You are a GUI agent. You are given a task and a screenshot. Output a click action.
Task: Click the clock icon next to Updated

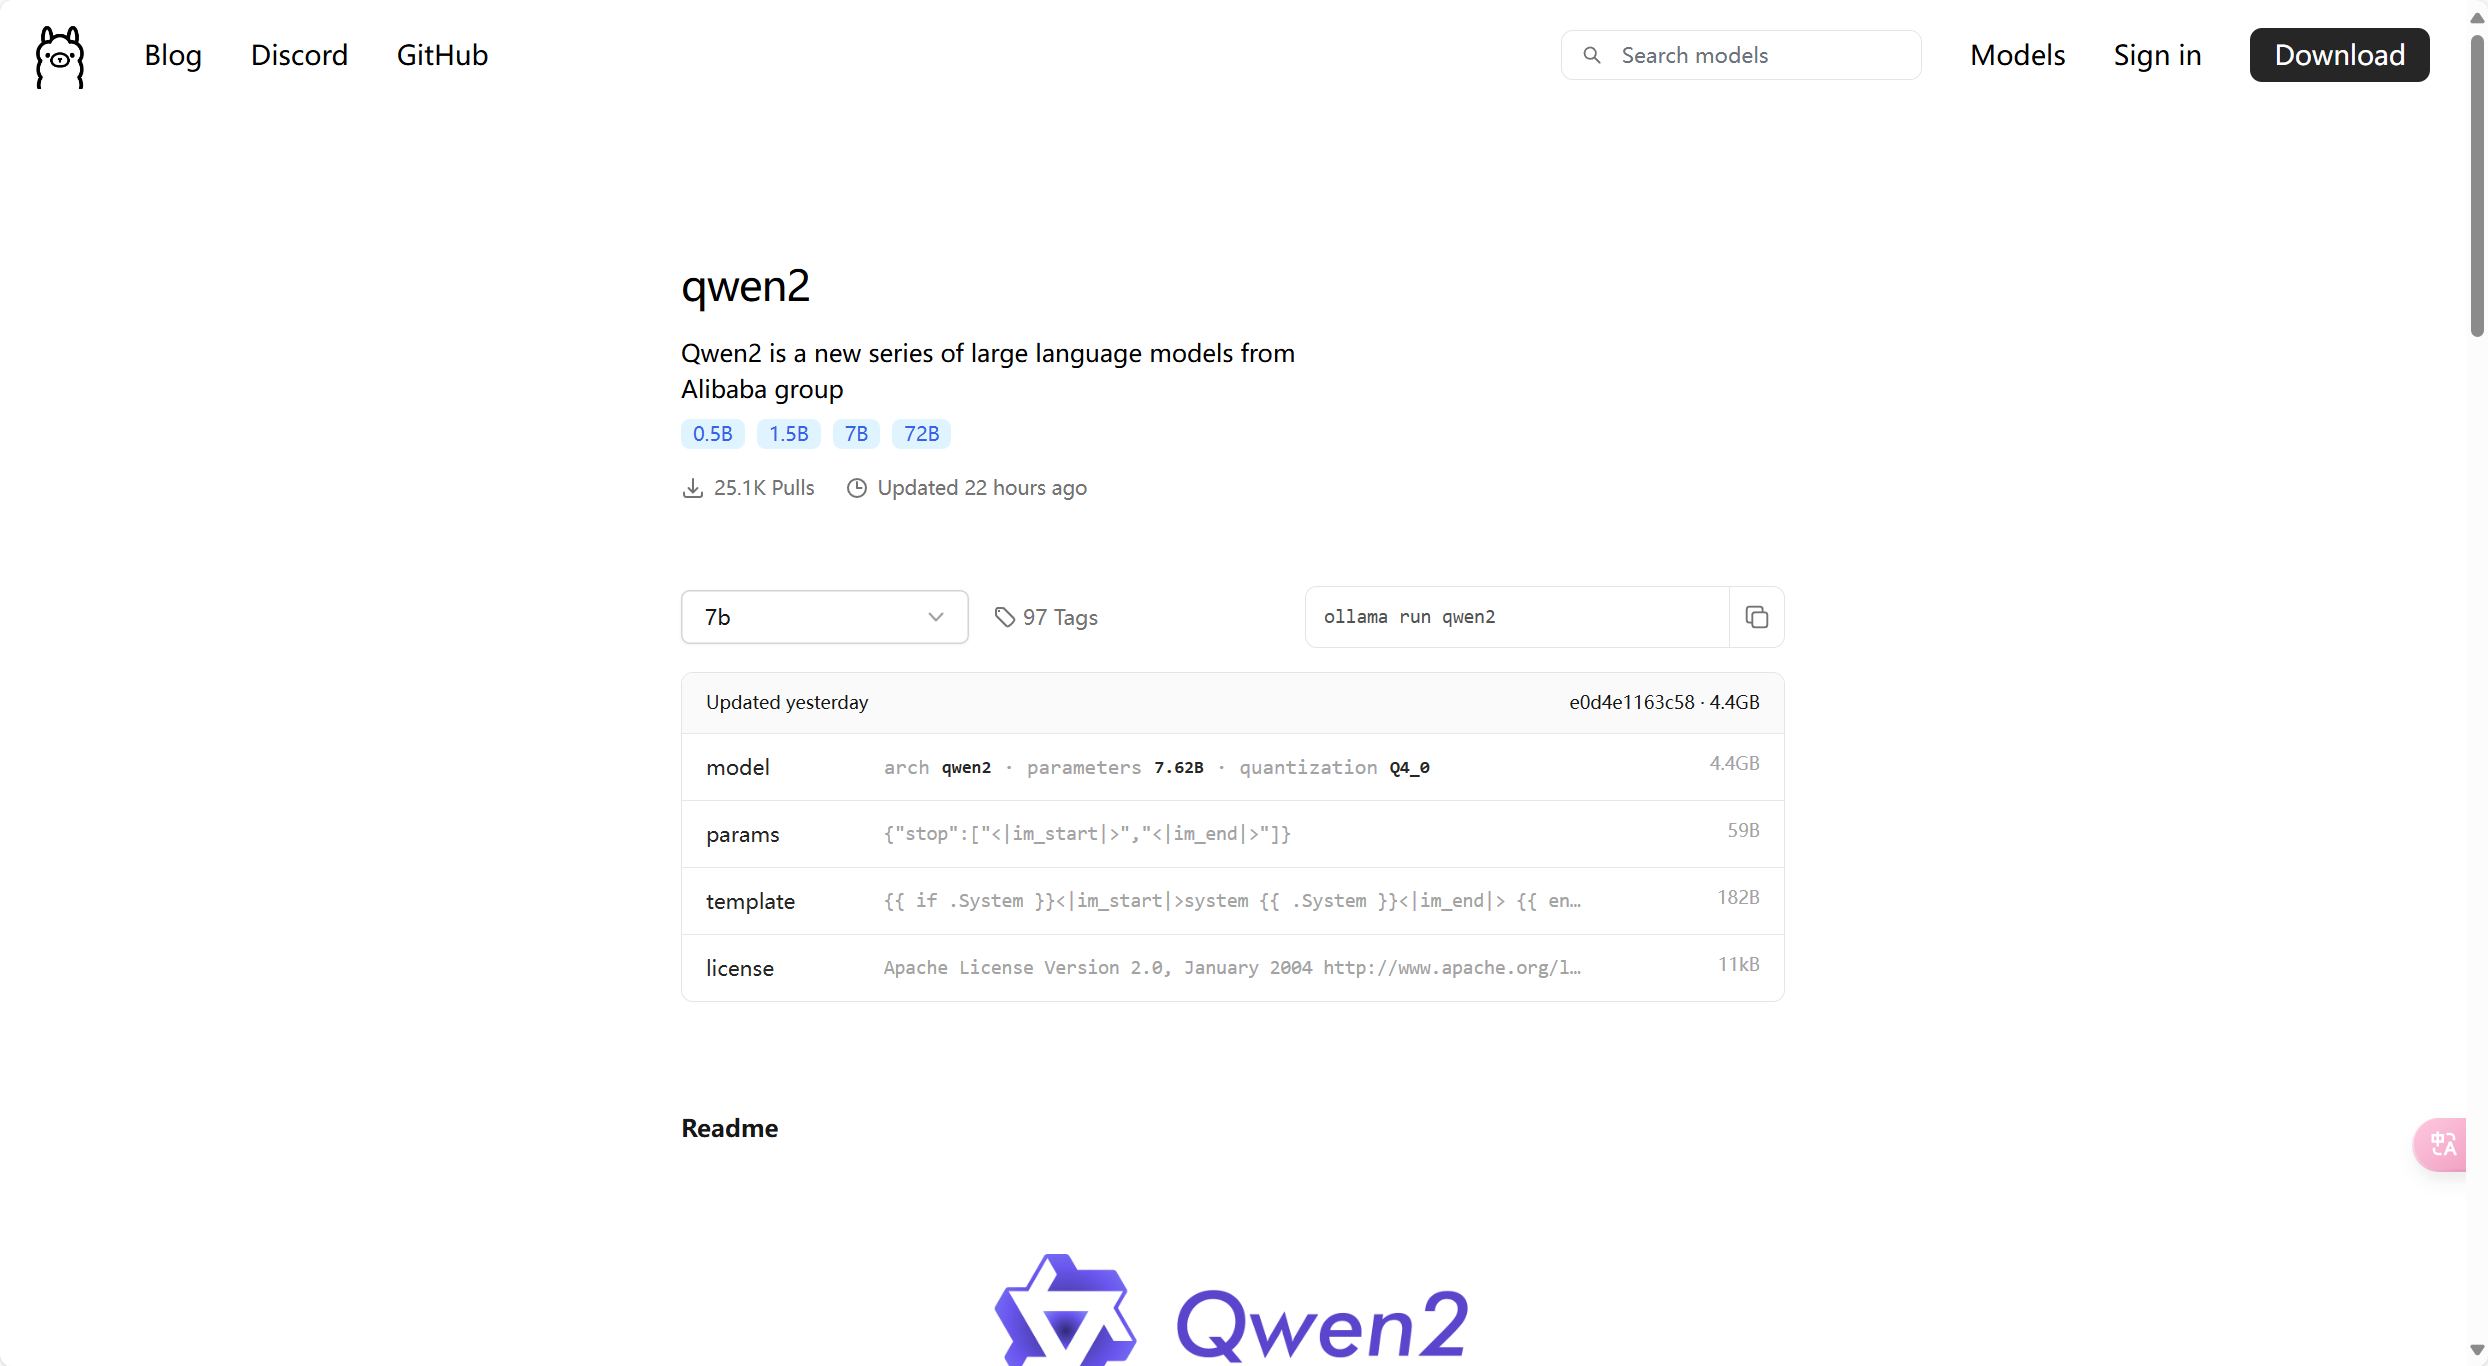point(855,488)
